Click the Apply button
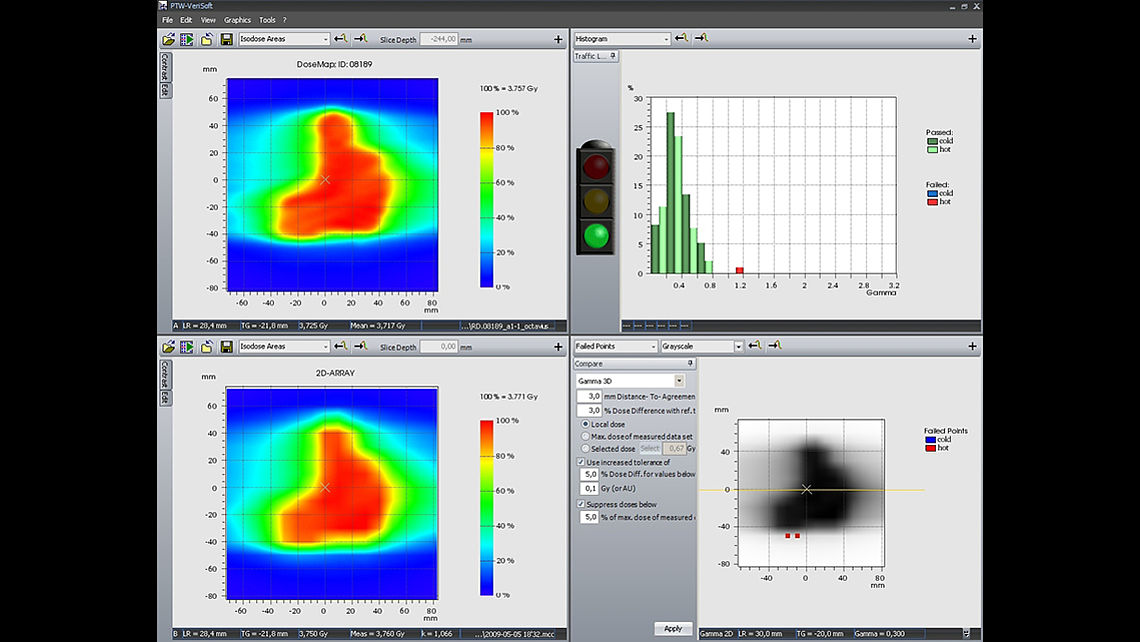The image size is (1140, 642). pos(673,629)
